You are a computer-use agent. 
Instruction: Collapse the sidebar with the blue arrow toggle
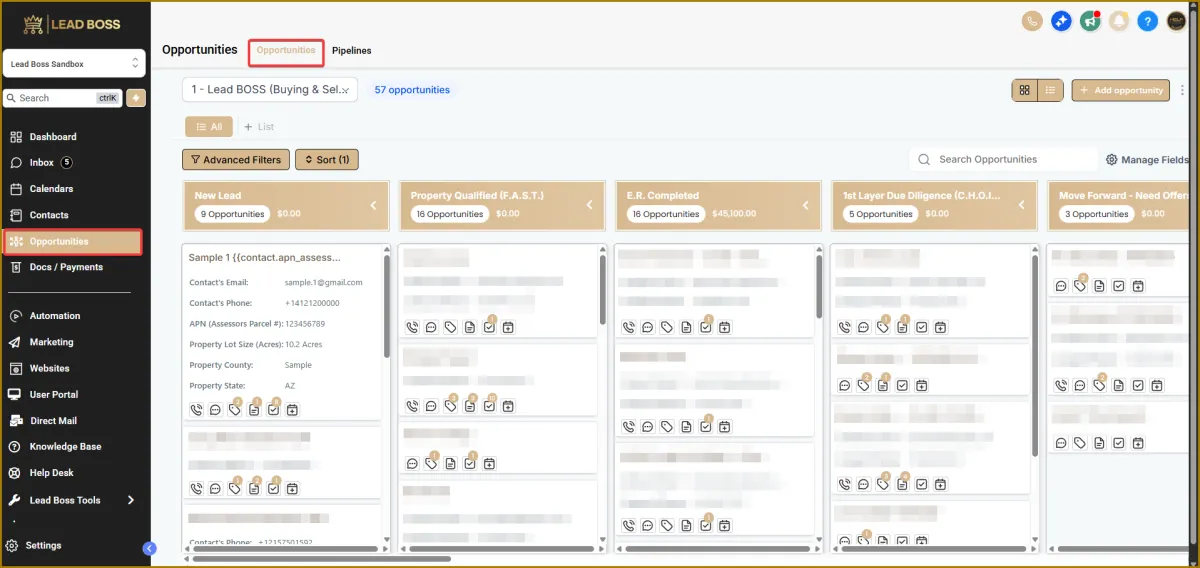tap(150, 548)
